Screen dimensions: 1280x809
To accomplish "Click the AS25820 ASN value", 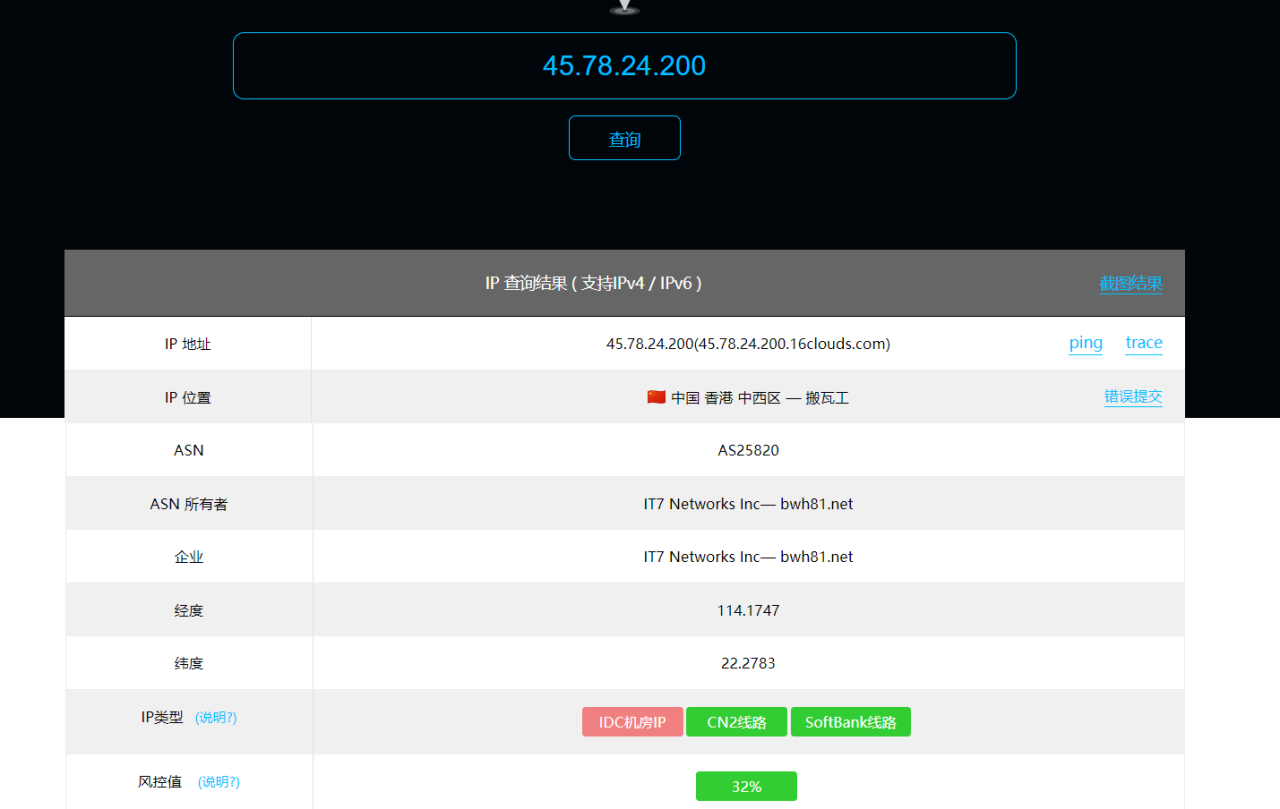I will [x=748, y=450].
